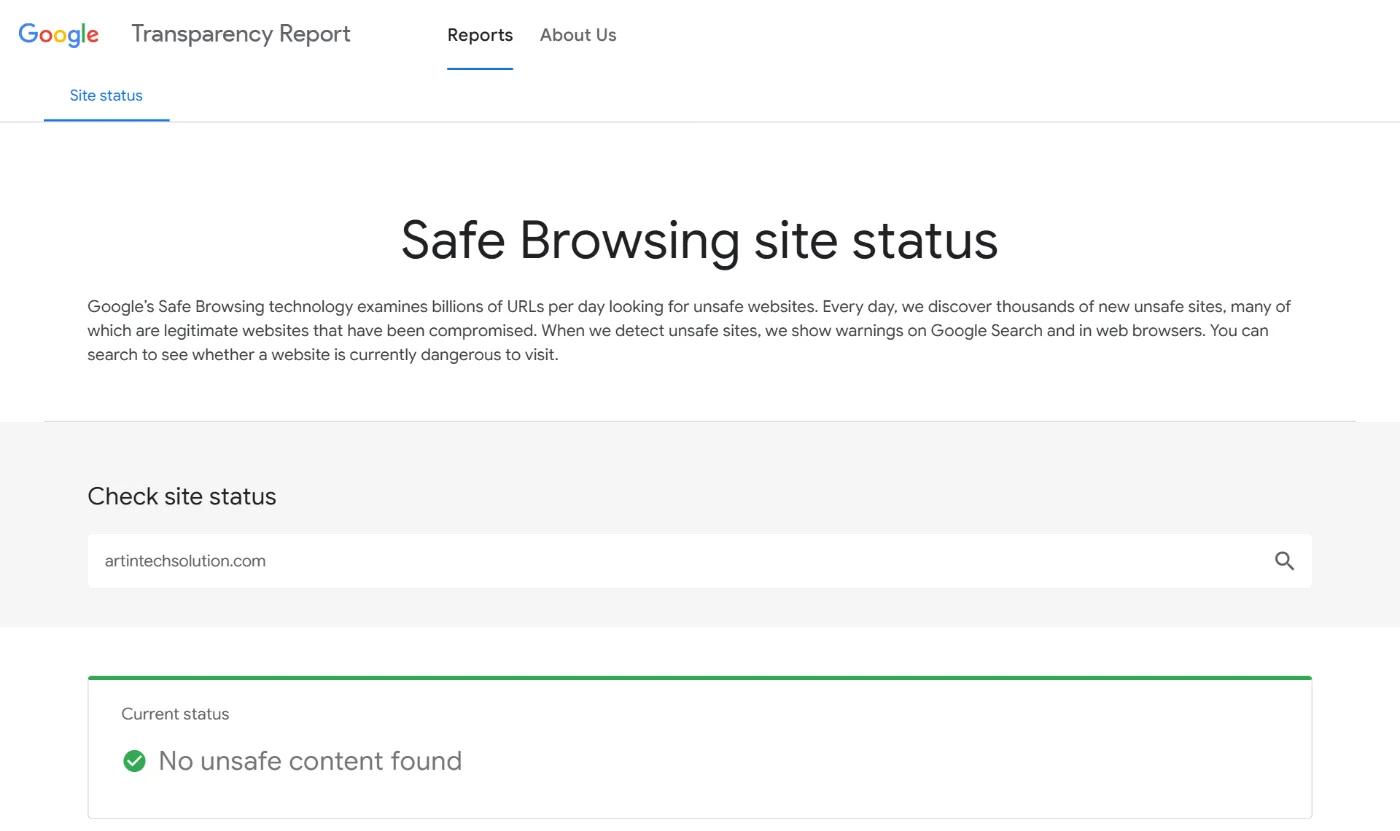
Task: Click the Current status label
Action: (x=175, y=714)
